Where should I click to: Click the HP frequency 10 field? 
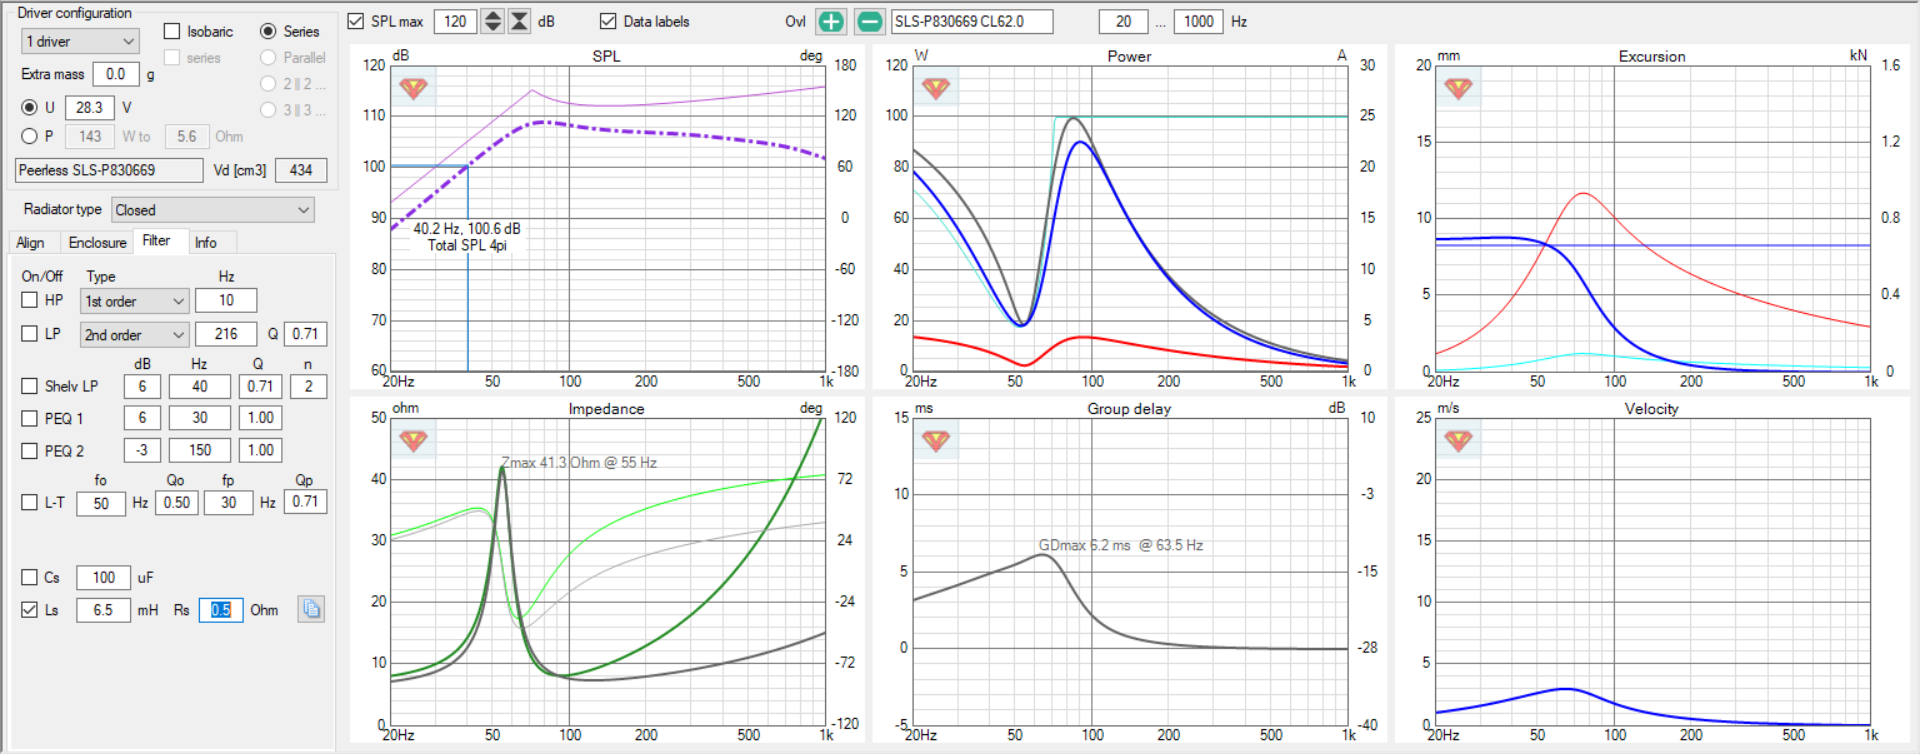pos(226,300)
